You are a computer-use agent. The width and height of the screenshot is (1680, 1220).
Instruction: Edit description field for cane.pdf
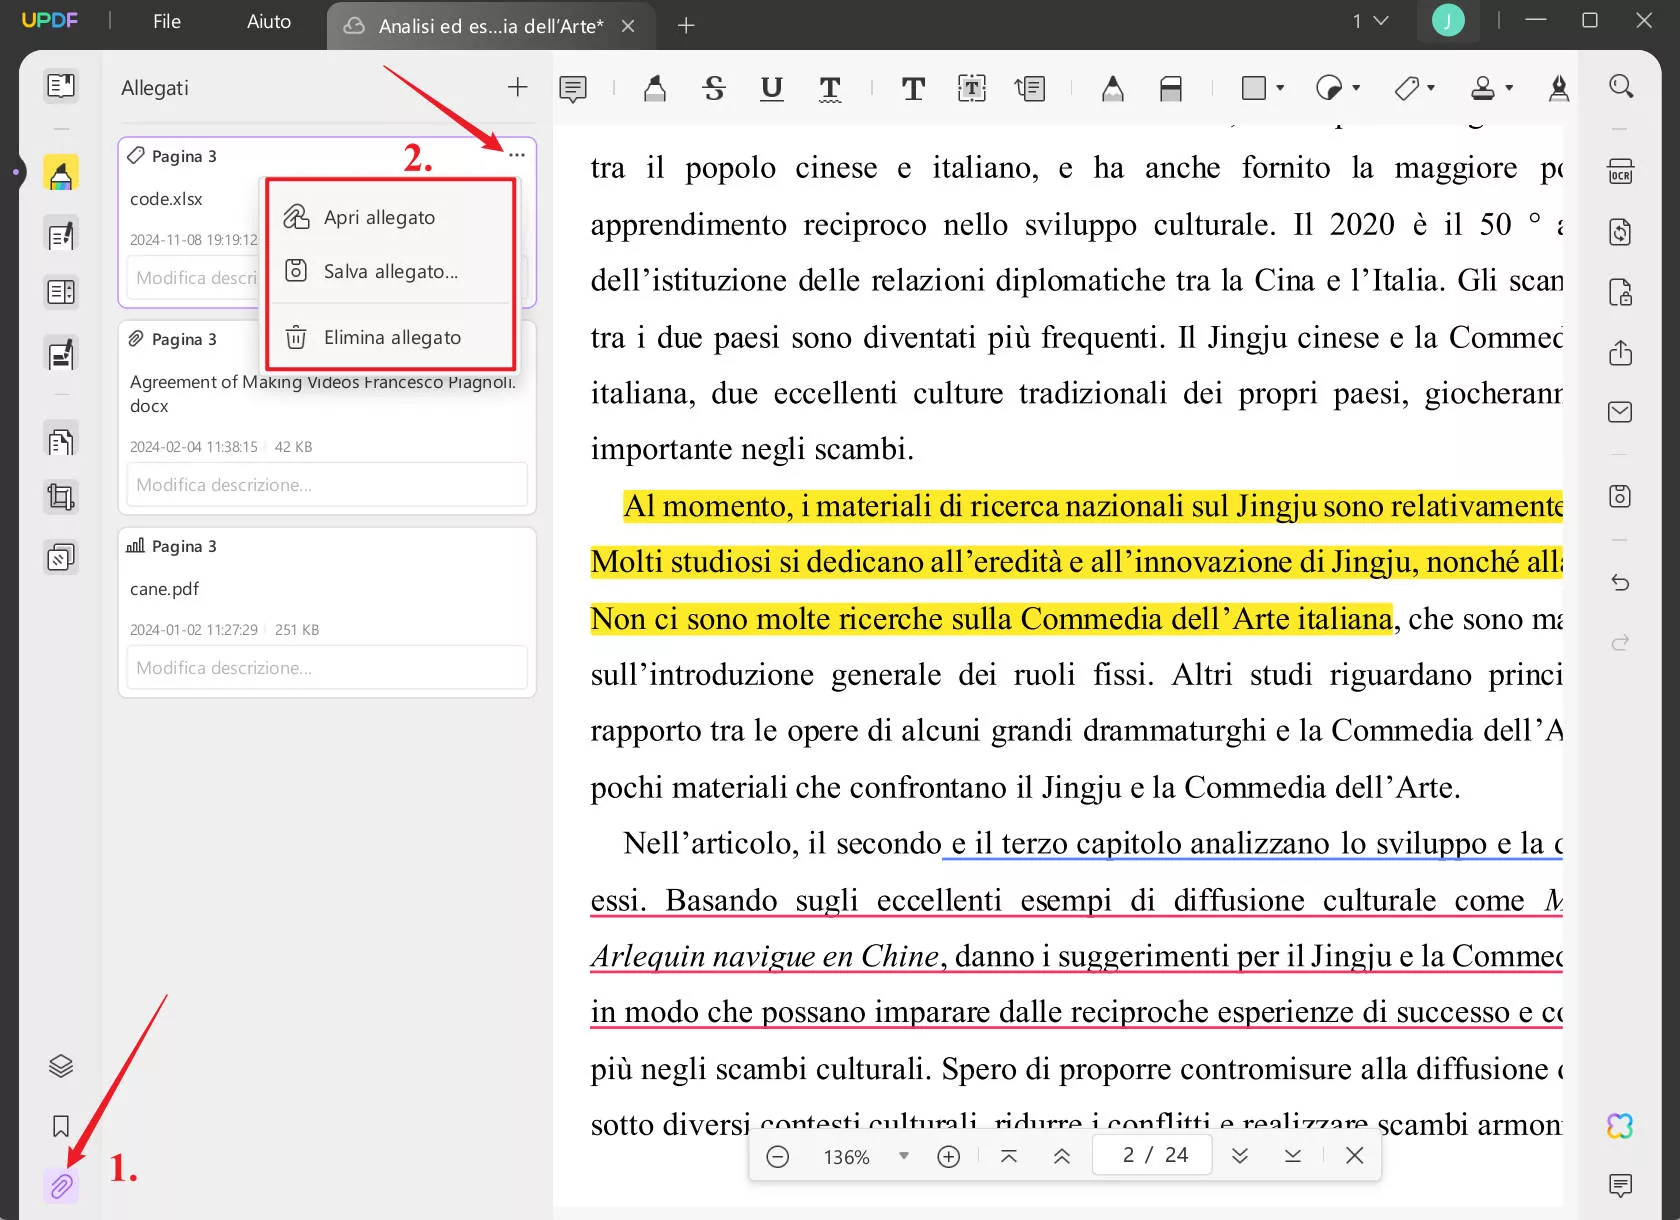coord(327,667)
